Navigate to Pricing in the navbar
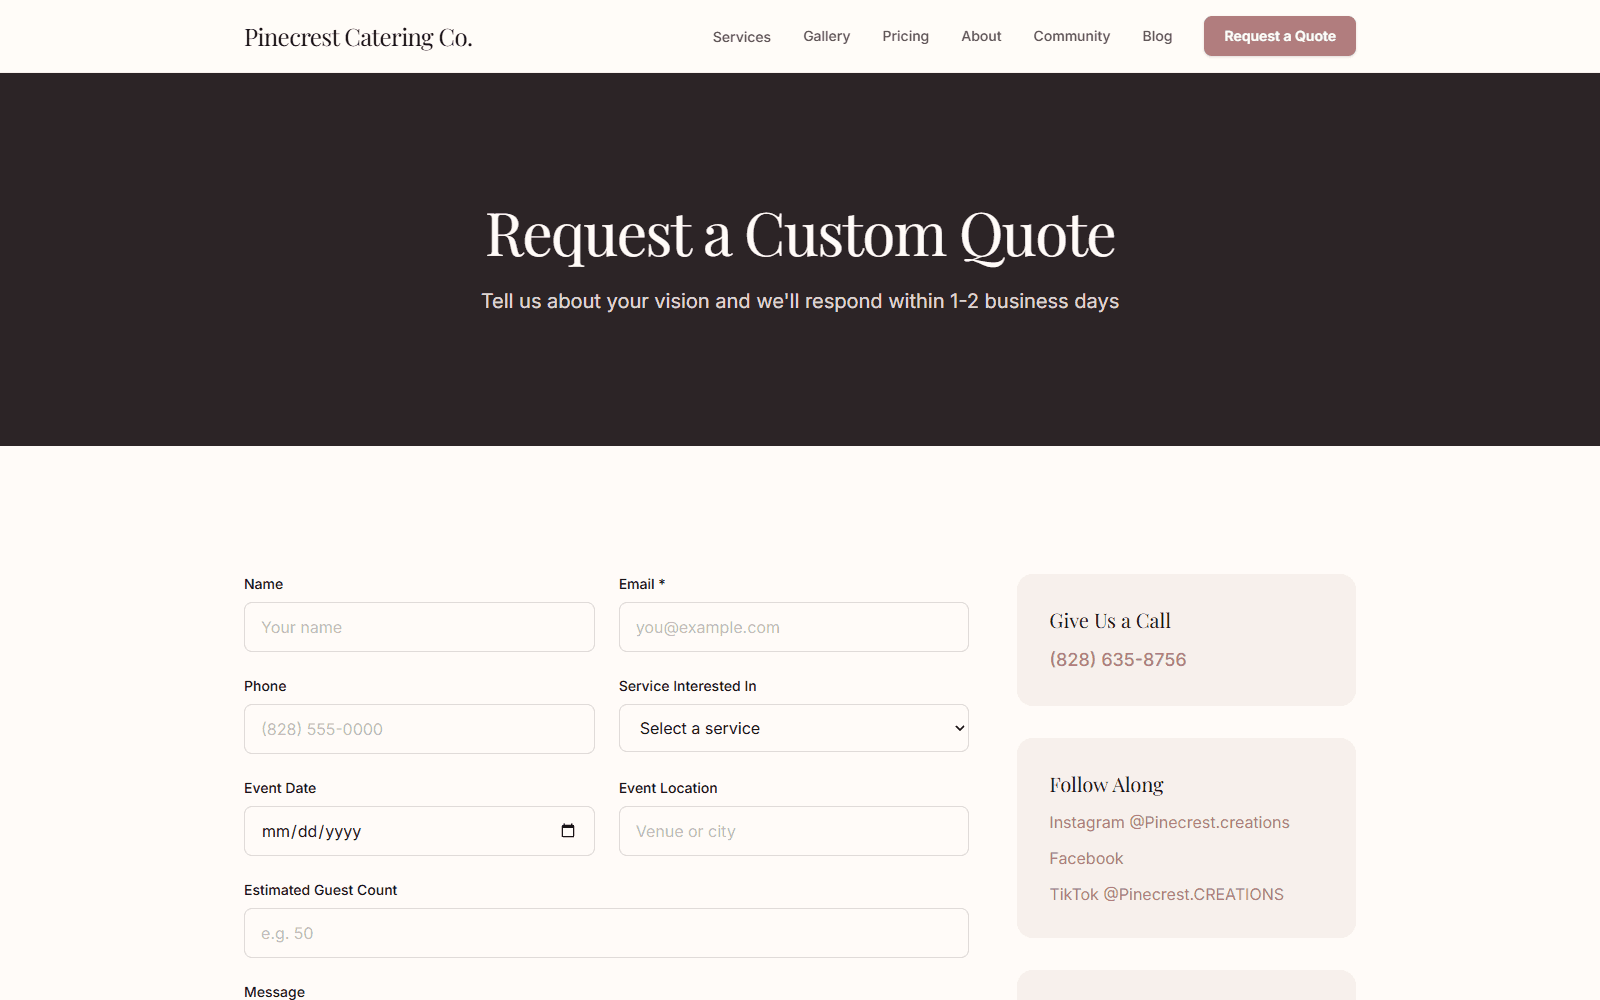 pyautogui.click(x=905, y=36)
